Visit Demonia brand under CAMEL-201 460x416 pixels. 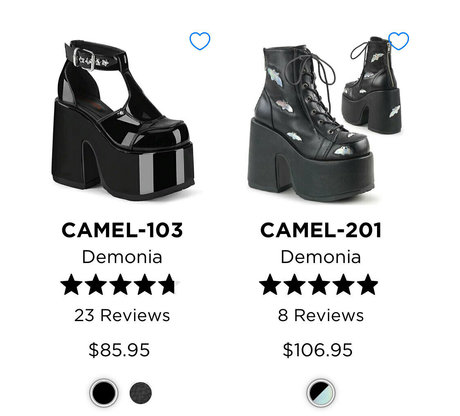pyautogui.click(x=321, y=257)
